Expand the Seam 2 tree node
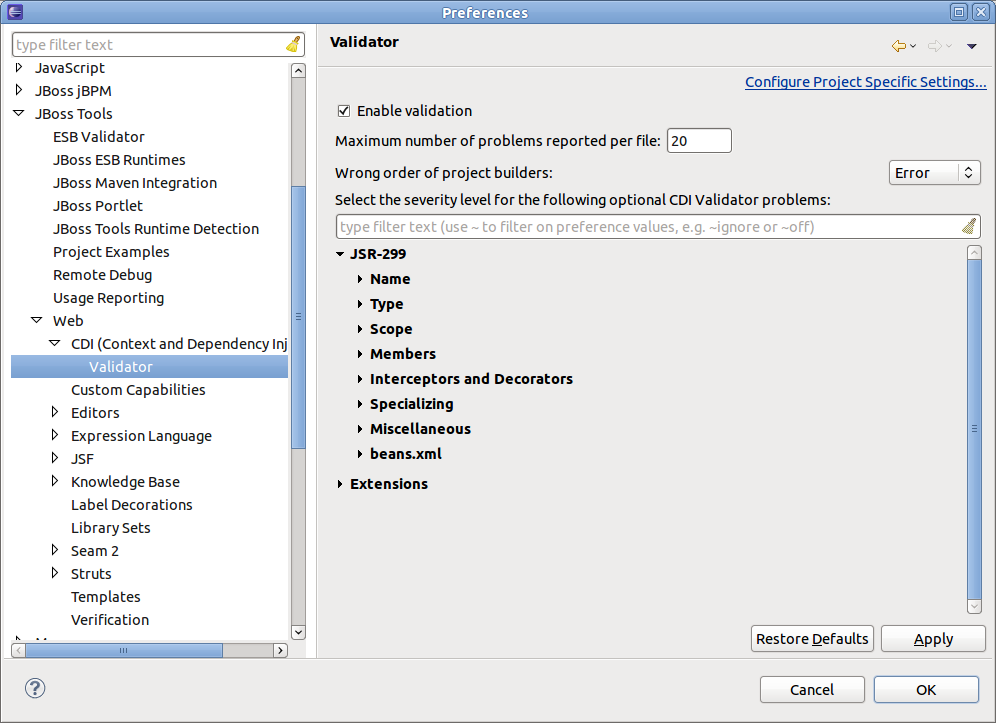 point(55,550)
